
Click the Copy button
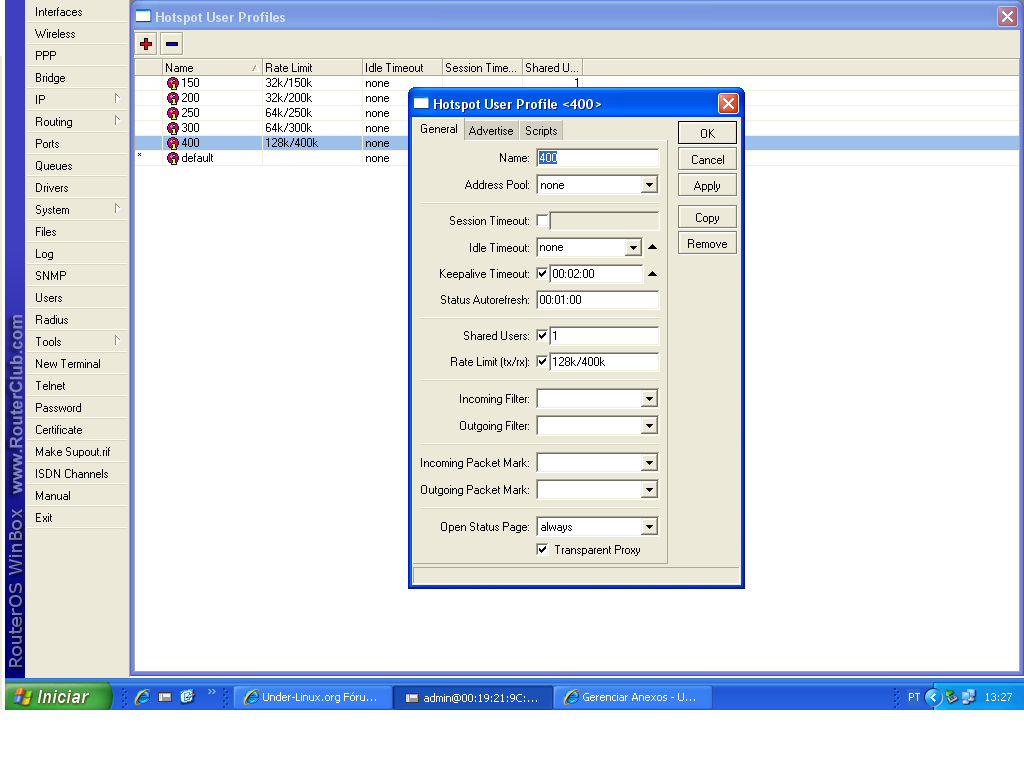pos(707,217)
